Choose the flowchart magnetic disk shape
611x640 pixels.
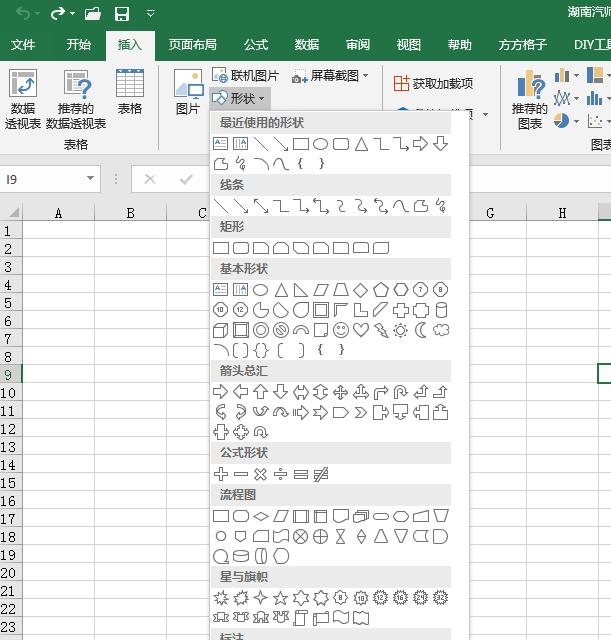tap(241, 556)
